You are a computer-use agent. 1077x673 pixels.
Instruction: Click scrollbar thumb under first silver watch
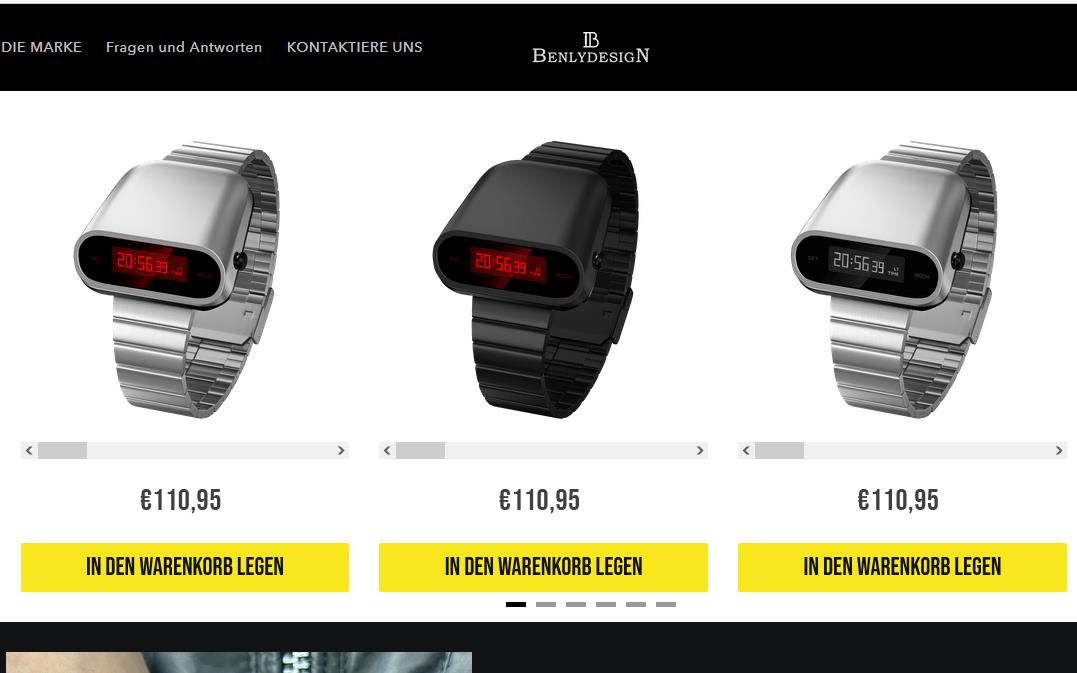point(63,450)
